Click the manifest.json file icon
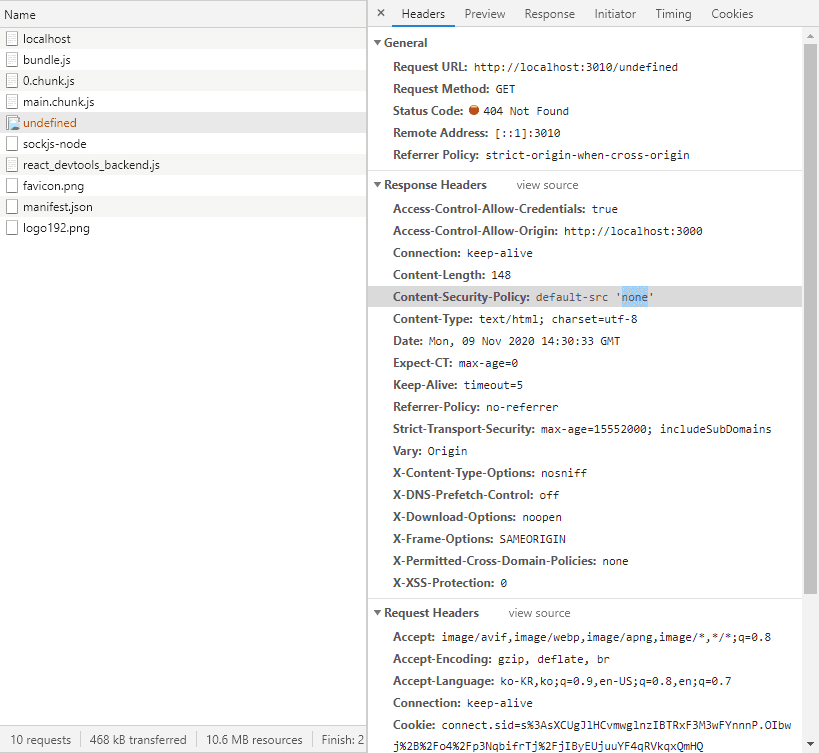 [x=12, y=207]
